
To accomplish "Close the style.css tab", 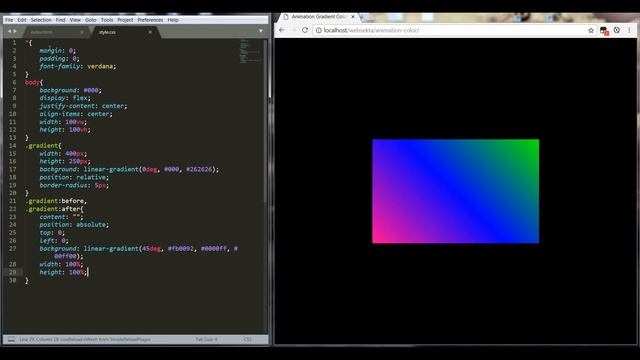I will click(x=150, y=32).
